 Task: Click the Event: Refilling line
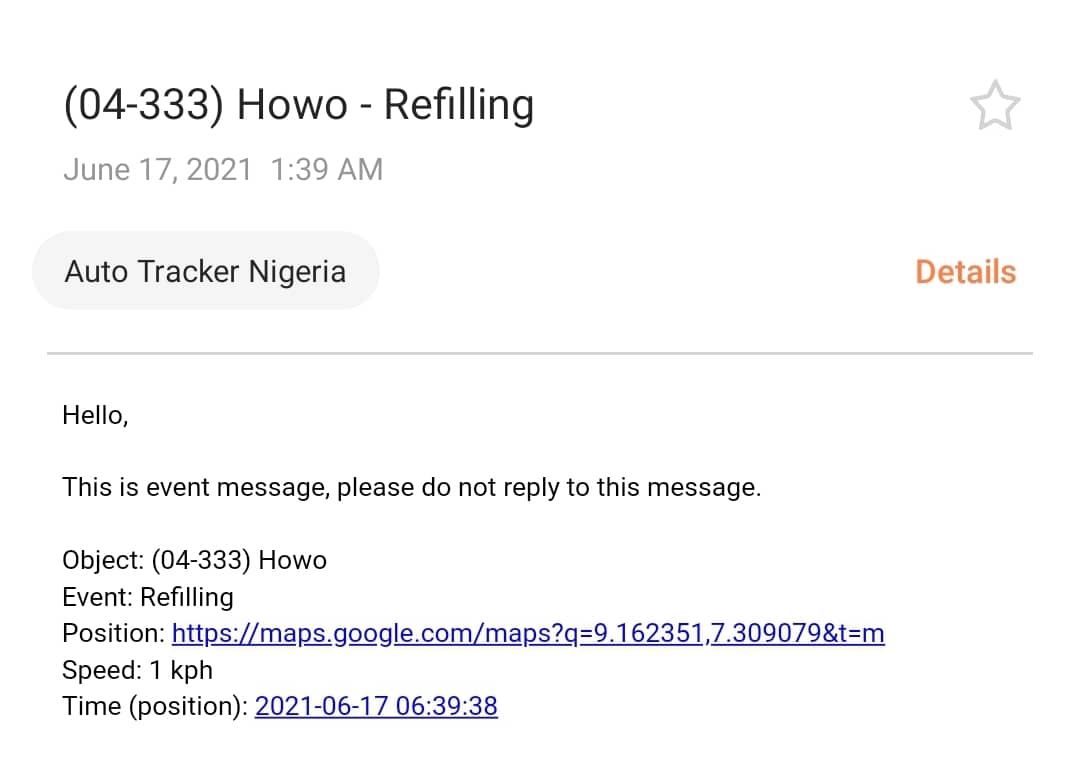coord(147,597)
